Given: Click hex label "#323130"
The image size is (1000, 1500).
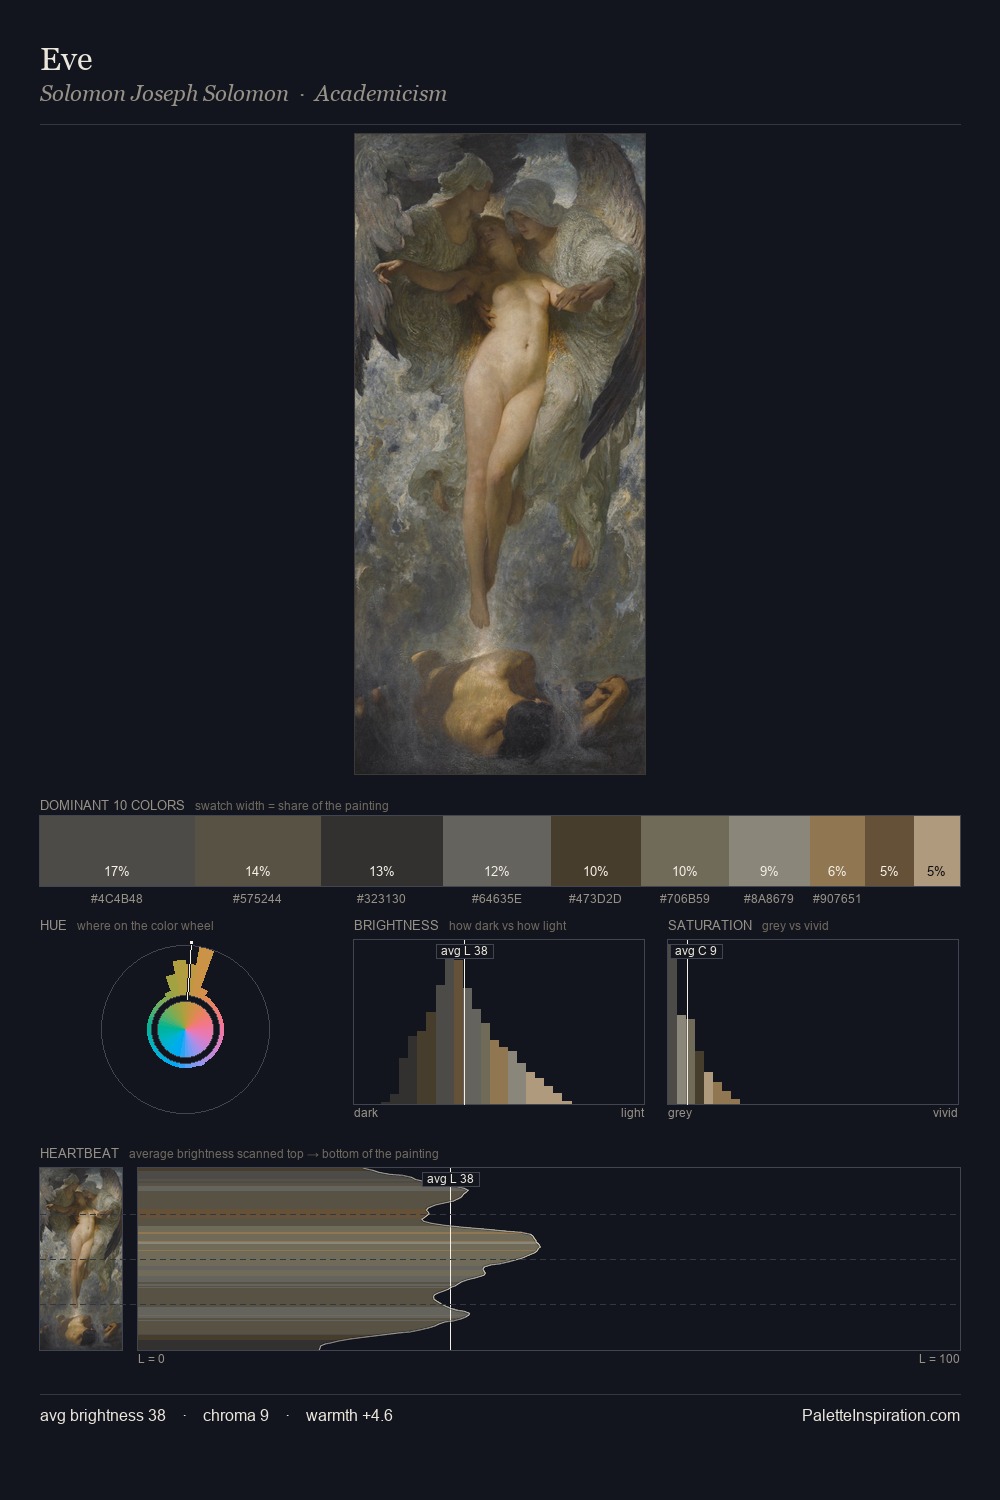Looking at the screenshot, I should 381,898.
